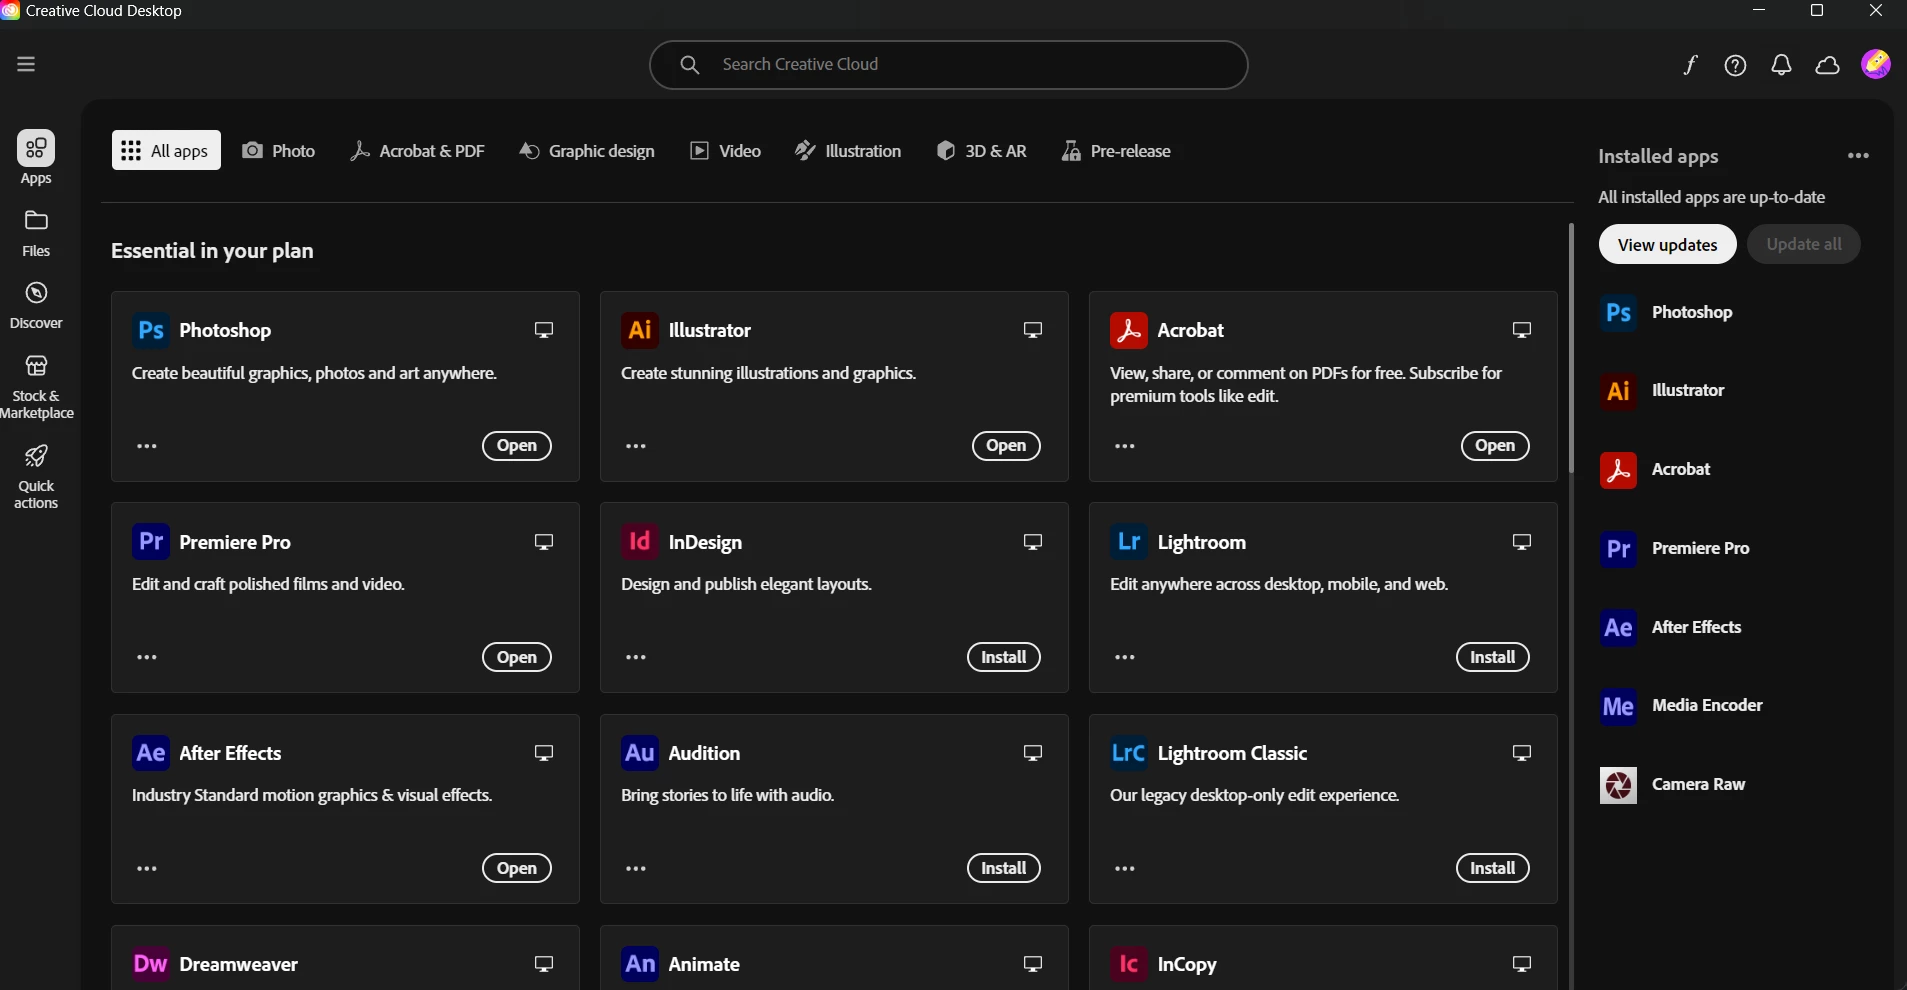Click the Illustrator card Ai icon

point(640,330)
